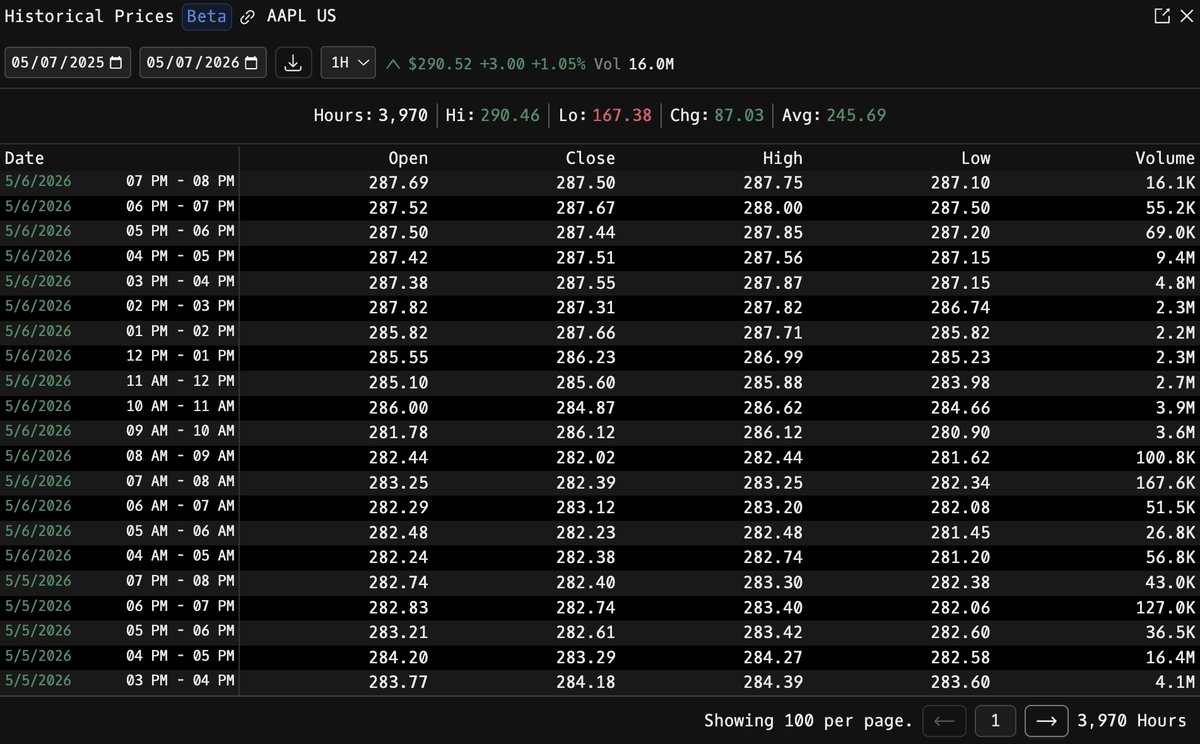Go to next page of results
The height and width of the screenshot is (744, 1200).
click(x=1047, y=720)
